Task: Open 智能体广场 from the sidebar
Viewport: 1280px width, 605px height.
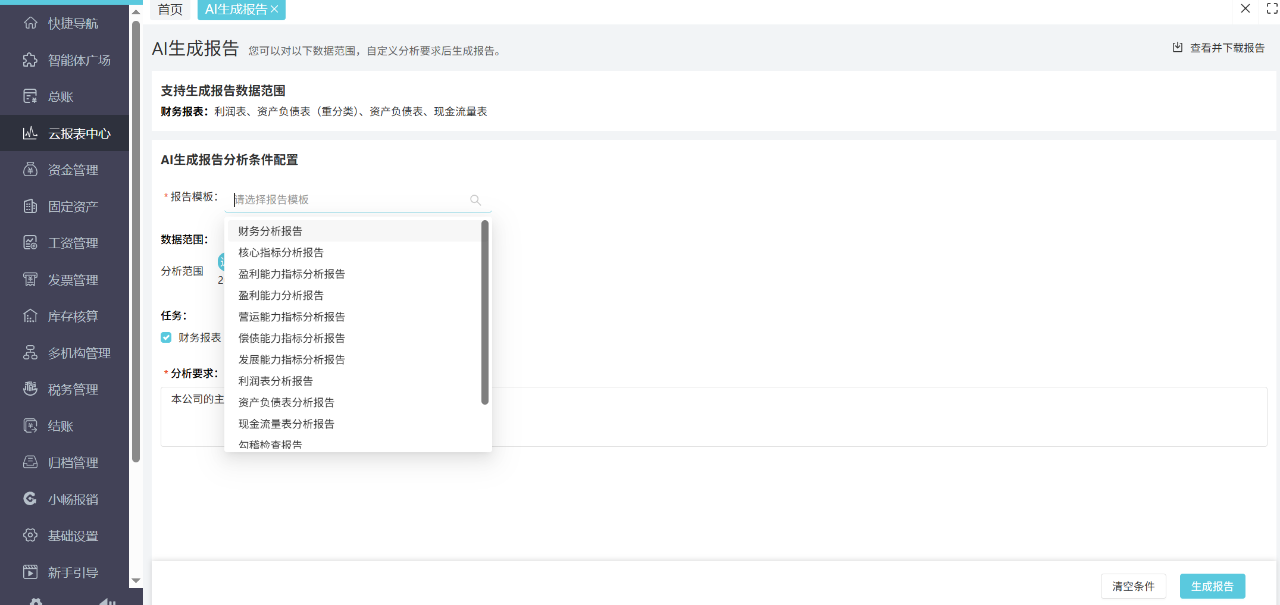Action: click(65, 59)
